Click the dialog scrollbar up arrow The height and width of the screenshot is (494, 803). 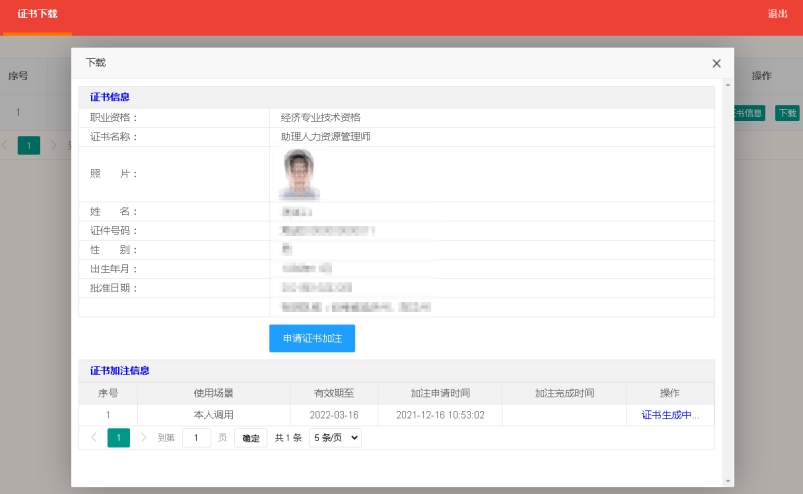click(x=727, y=86)
